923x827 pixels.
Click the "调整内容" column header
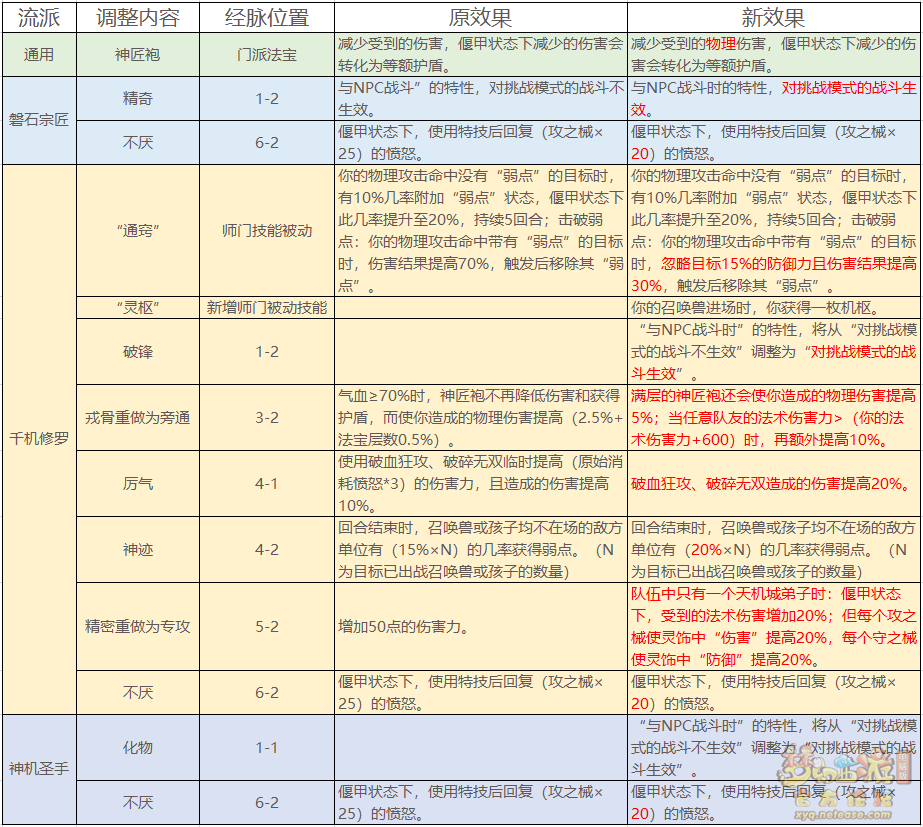pos(138,18)
